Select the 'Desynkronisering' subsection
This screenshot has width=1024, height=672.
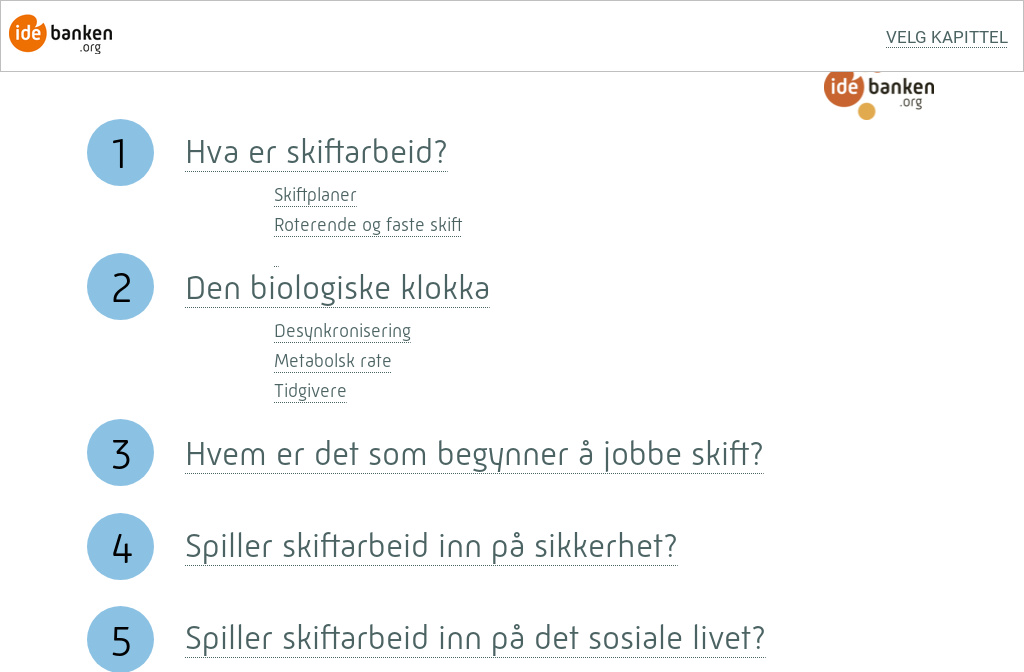point(342,331)
